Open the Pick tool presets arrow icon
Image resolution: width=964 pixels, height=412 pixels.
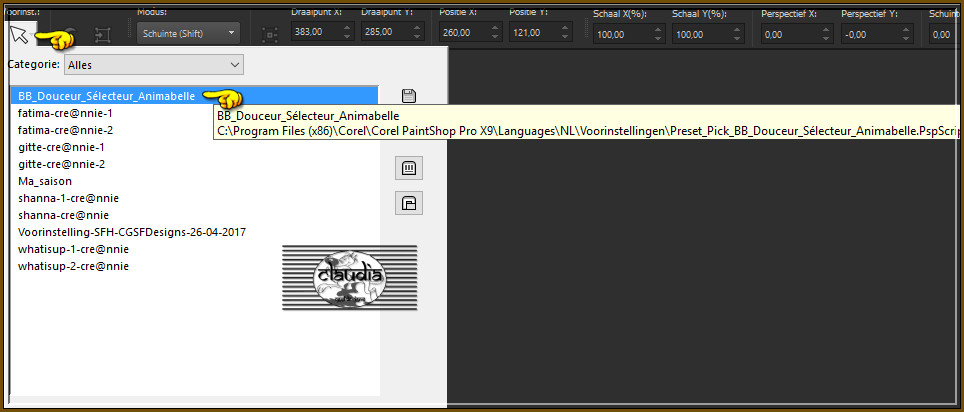19,35
